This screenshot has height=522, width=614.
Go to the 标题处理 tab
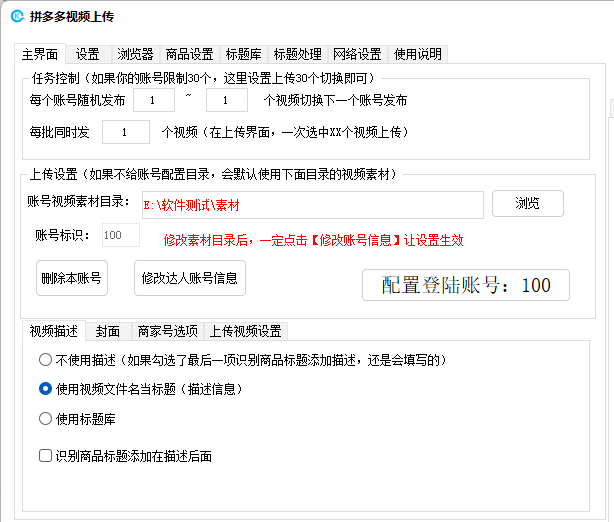coord(298,54)
